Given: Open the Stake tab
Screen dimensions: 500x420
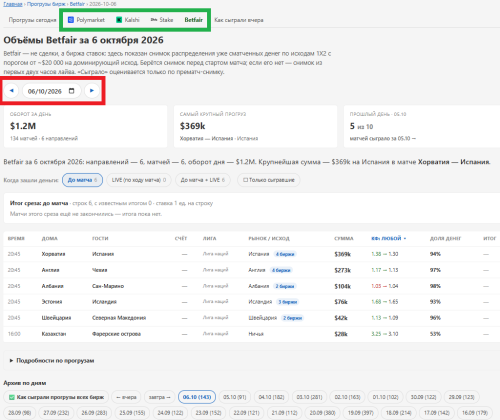Looking at the screenshot, I should click(x=162, y=20).
